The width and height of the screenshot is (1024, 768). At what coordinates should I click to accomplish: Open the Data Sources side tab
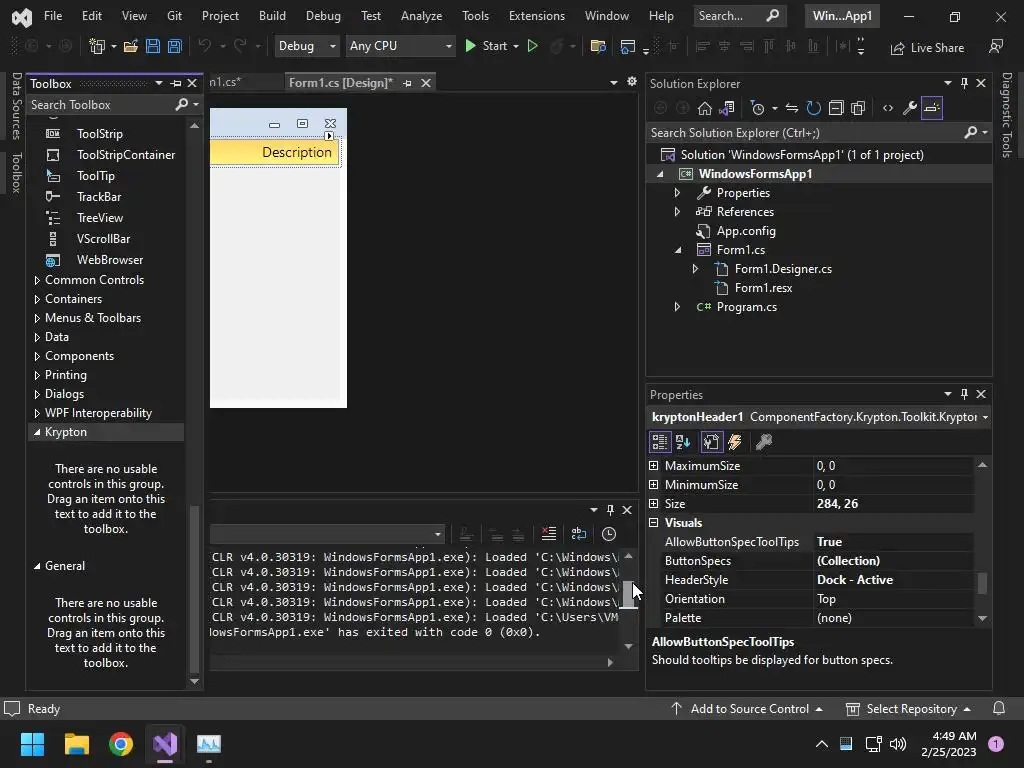[x=17, y=106]
